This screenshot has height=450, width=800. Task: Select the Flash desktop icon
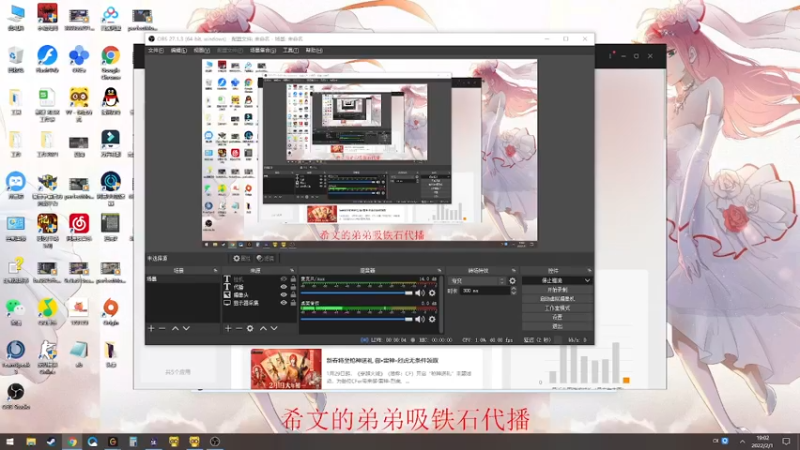pos(47,59)
